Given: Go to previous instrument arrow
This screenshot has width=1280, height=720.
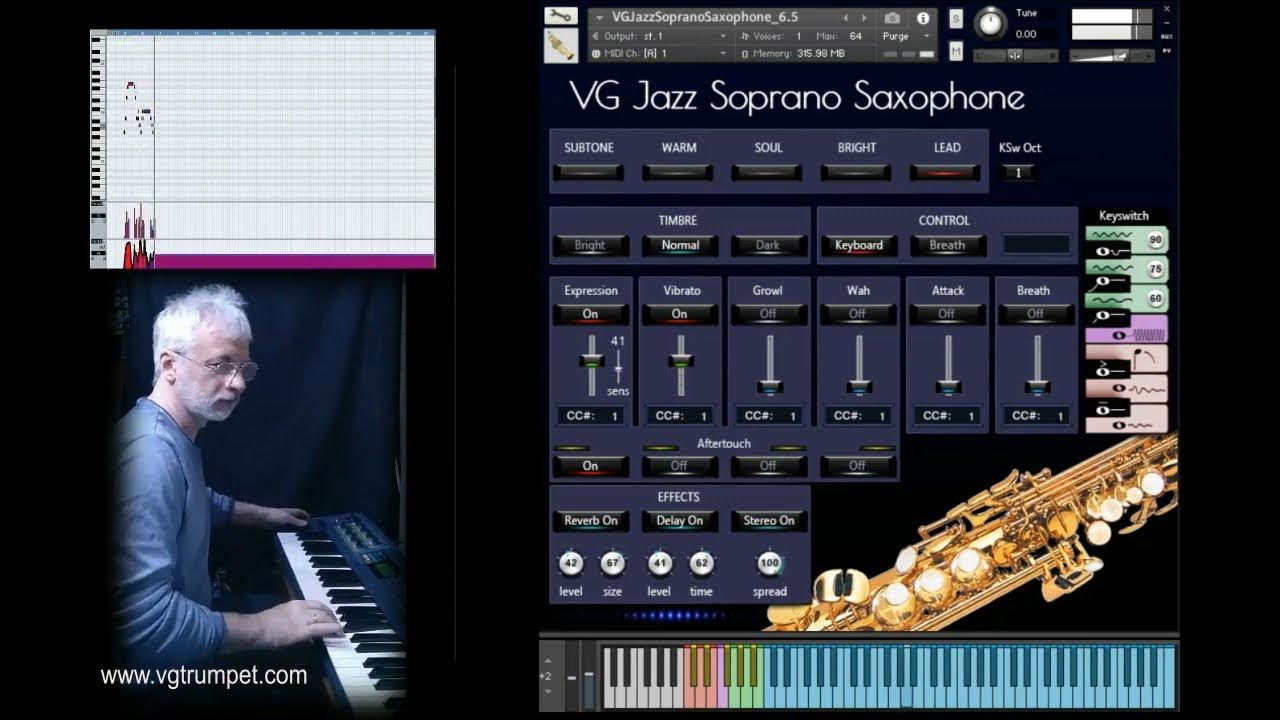Looking at the screenshot, I should (846, 18).
